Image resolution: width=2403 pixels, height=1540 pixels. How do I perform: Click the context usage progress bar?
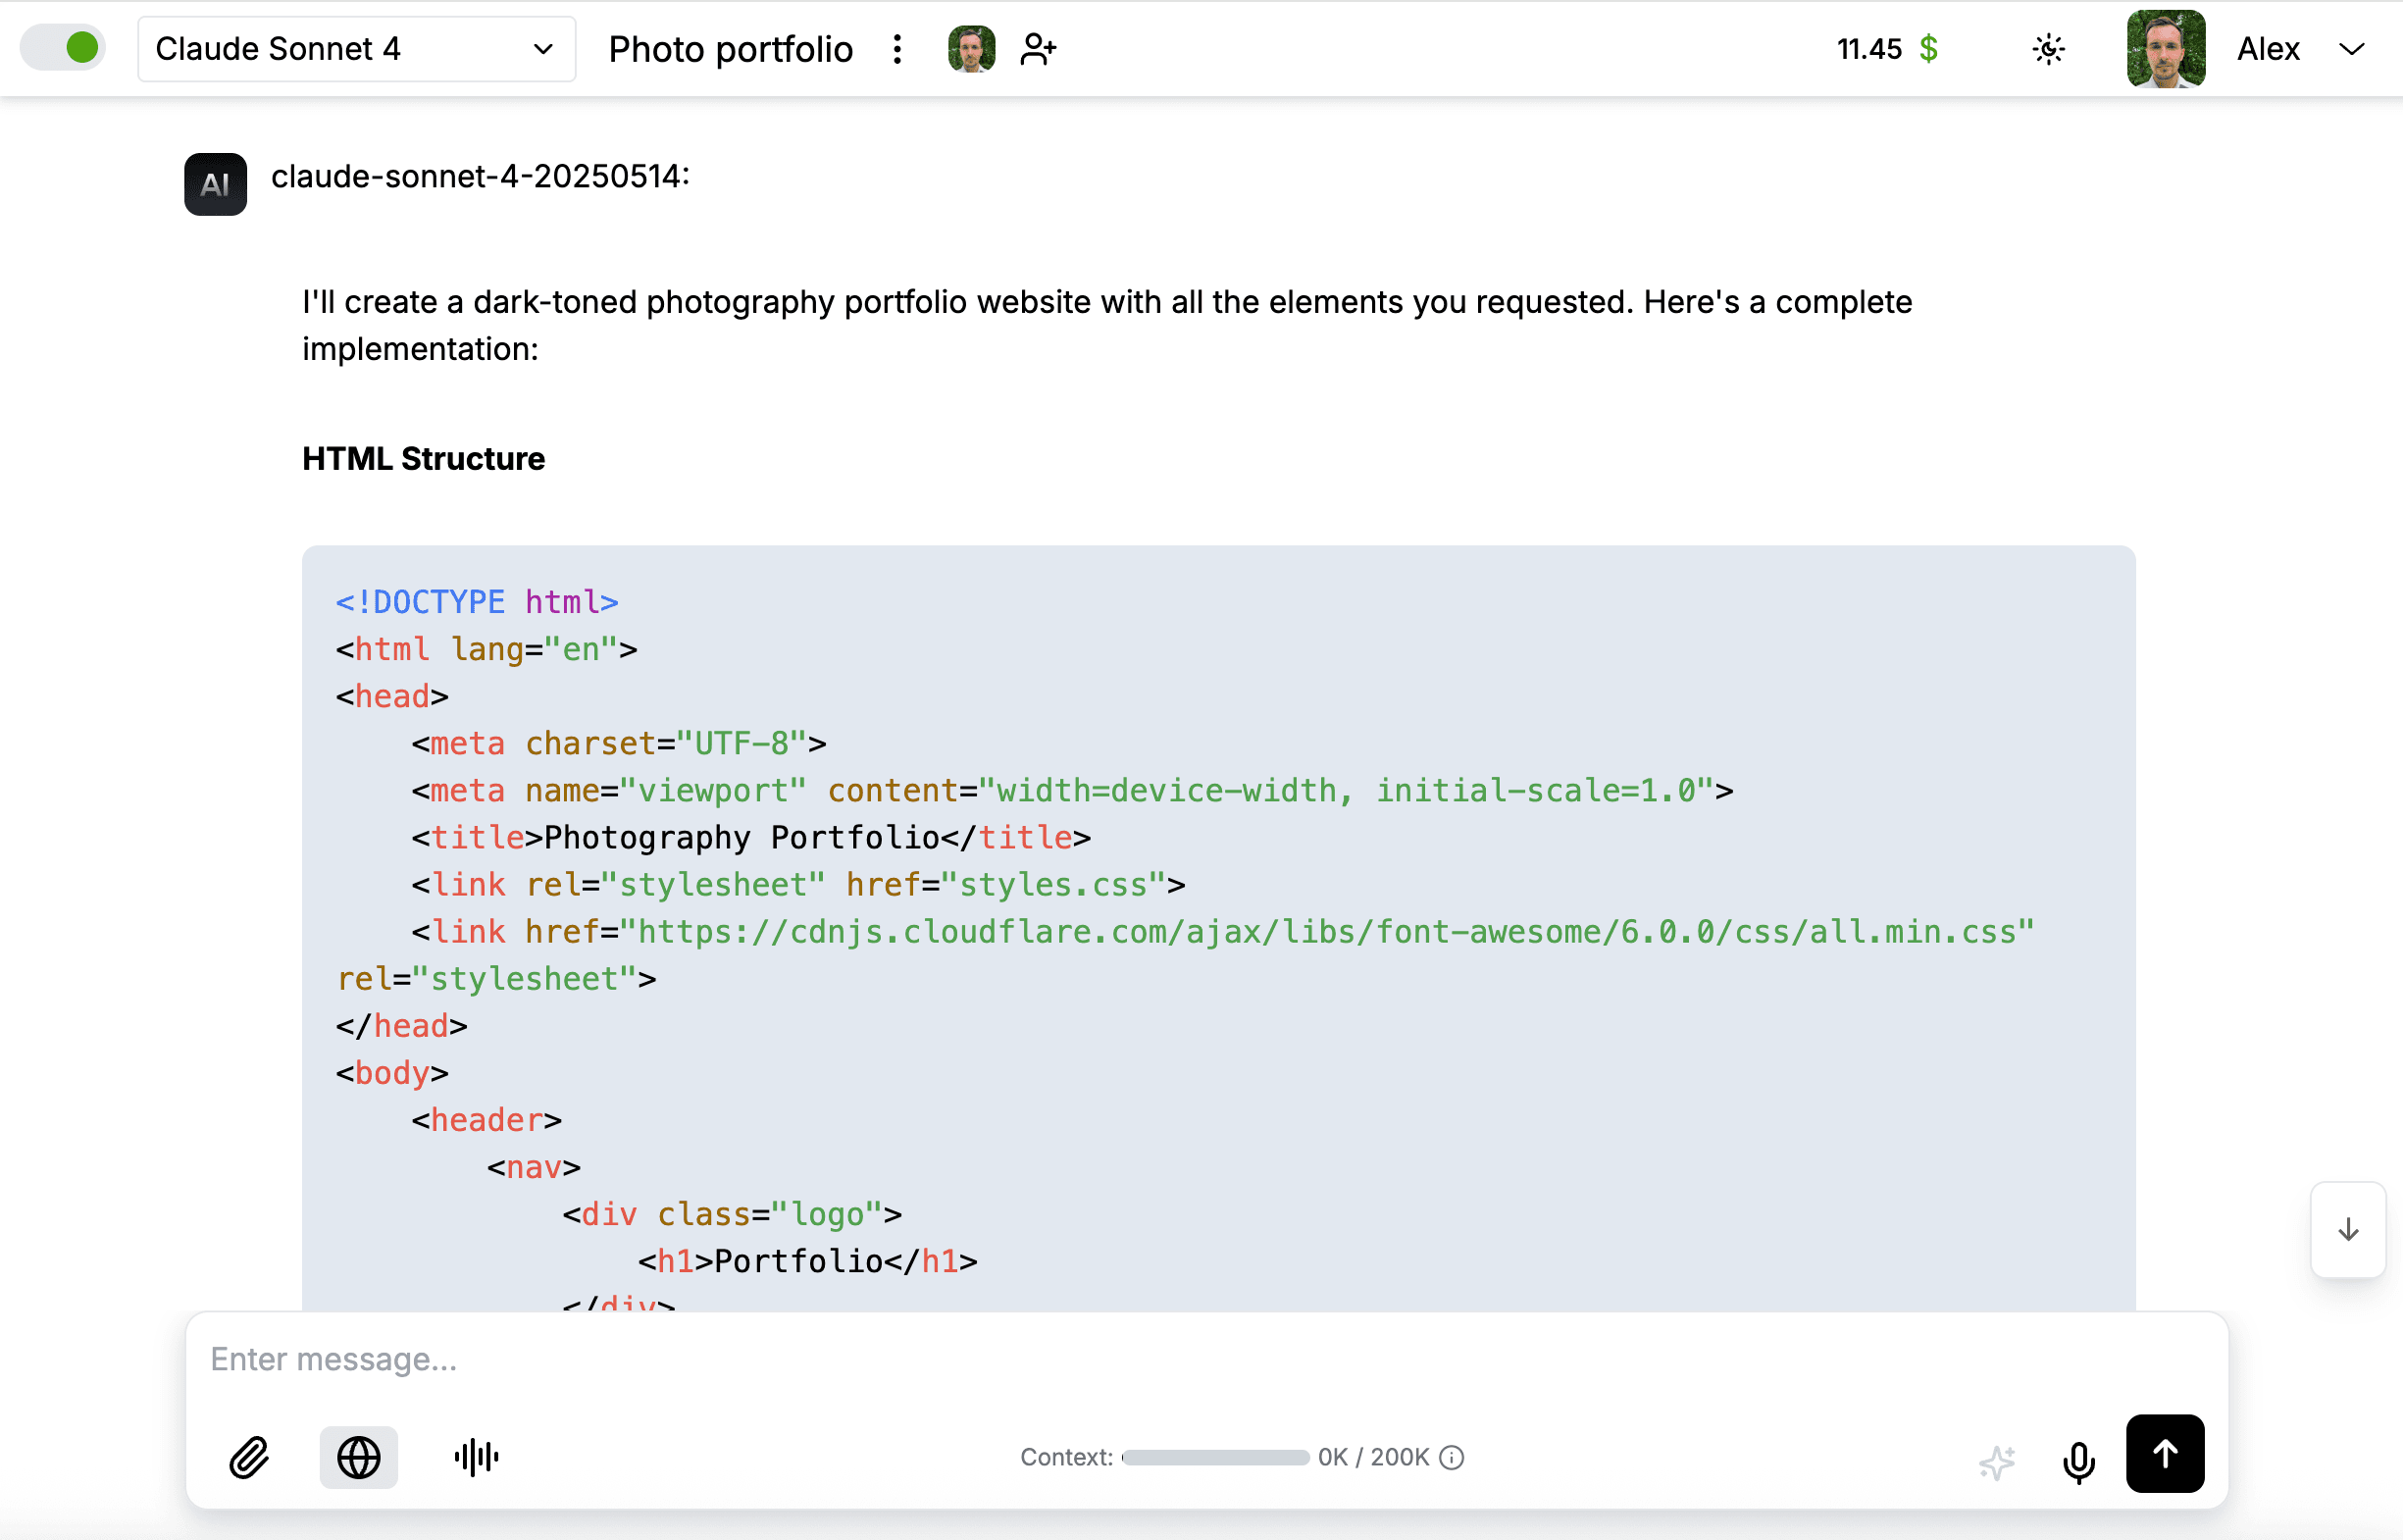(x=1215, y=1457)
